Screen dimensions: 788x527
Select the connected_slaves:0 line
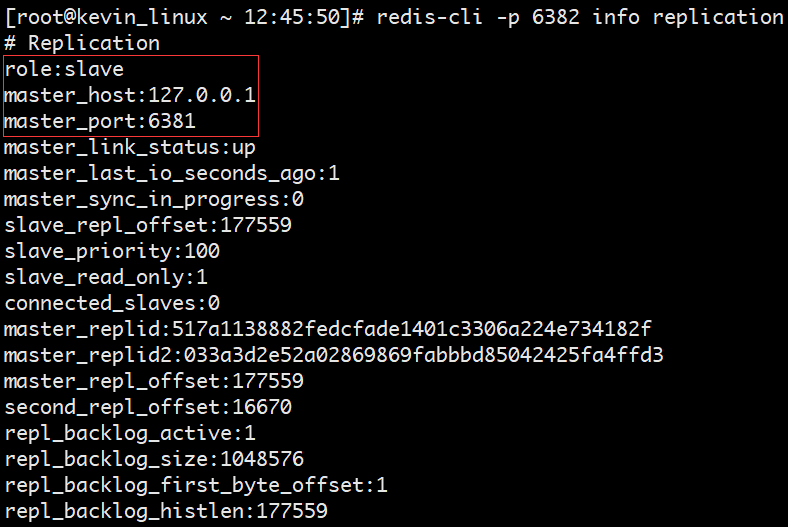pyautogui.click(x=112, y=303)
